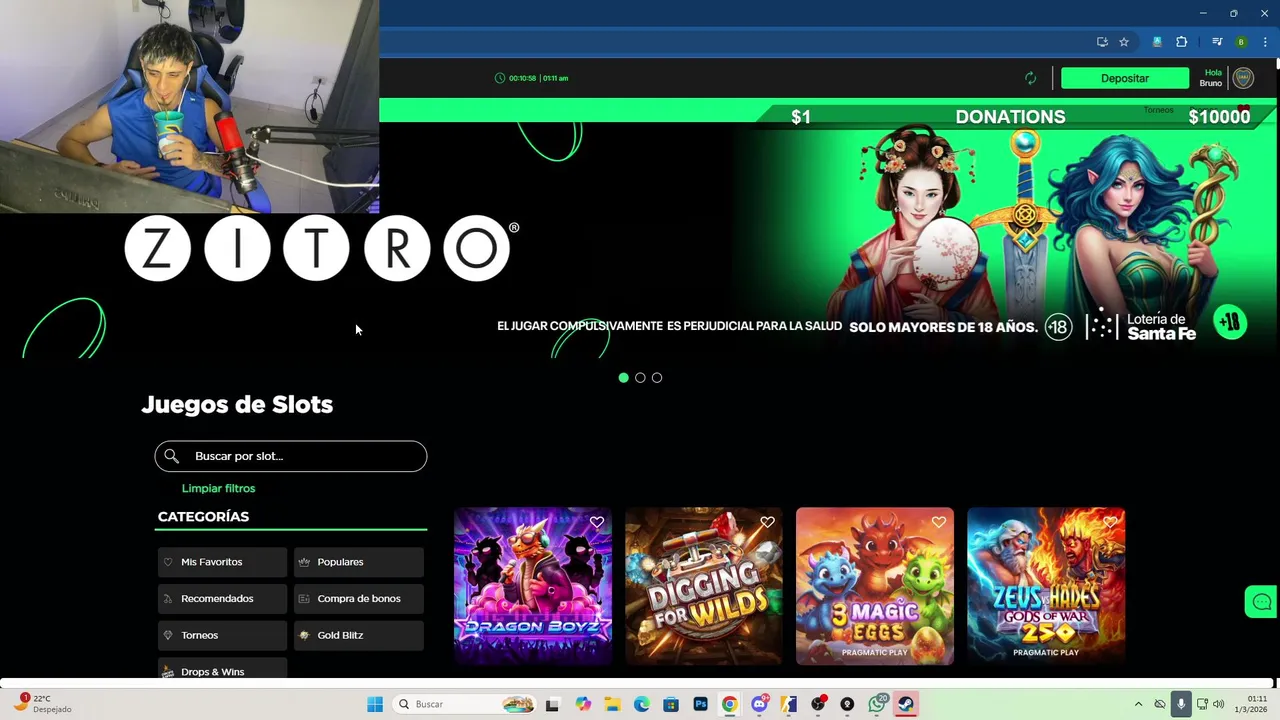Filter by Populares category

tap(359, 562)
